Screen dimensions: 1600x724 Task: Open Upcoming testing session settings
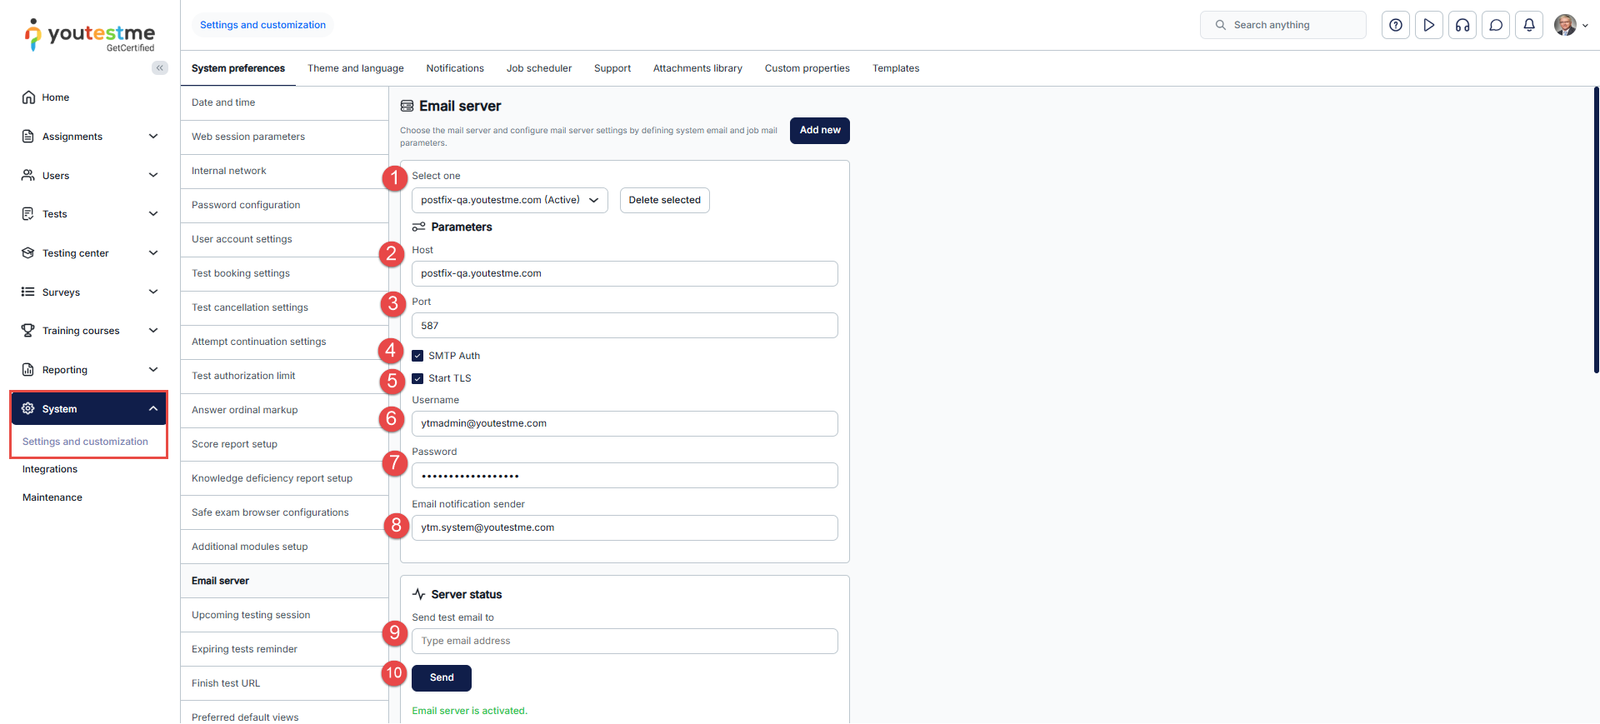point(284,615)
